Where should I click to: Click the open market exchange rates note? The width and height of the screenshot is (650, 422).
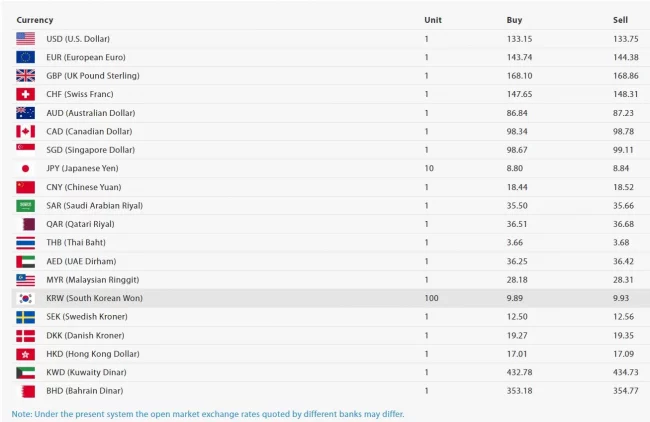click(x=208, y=413)
